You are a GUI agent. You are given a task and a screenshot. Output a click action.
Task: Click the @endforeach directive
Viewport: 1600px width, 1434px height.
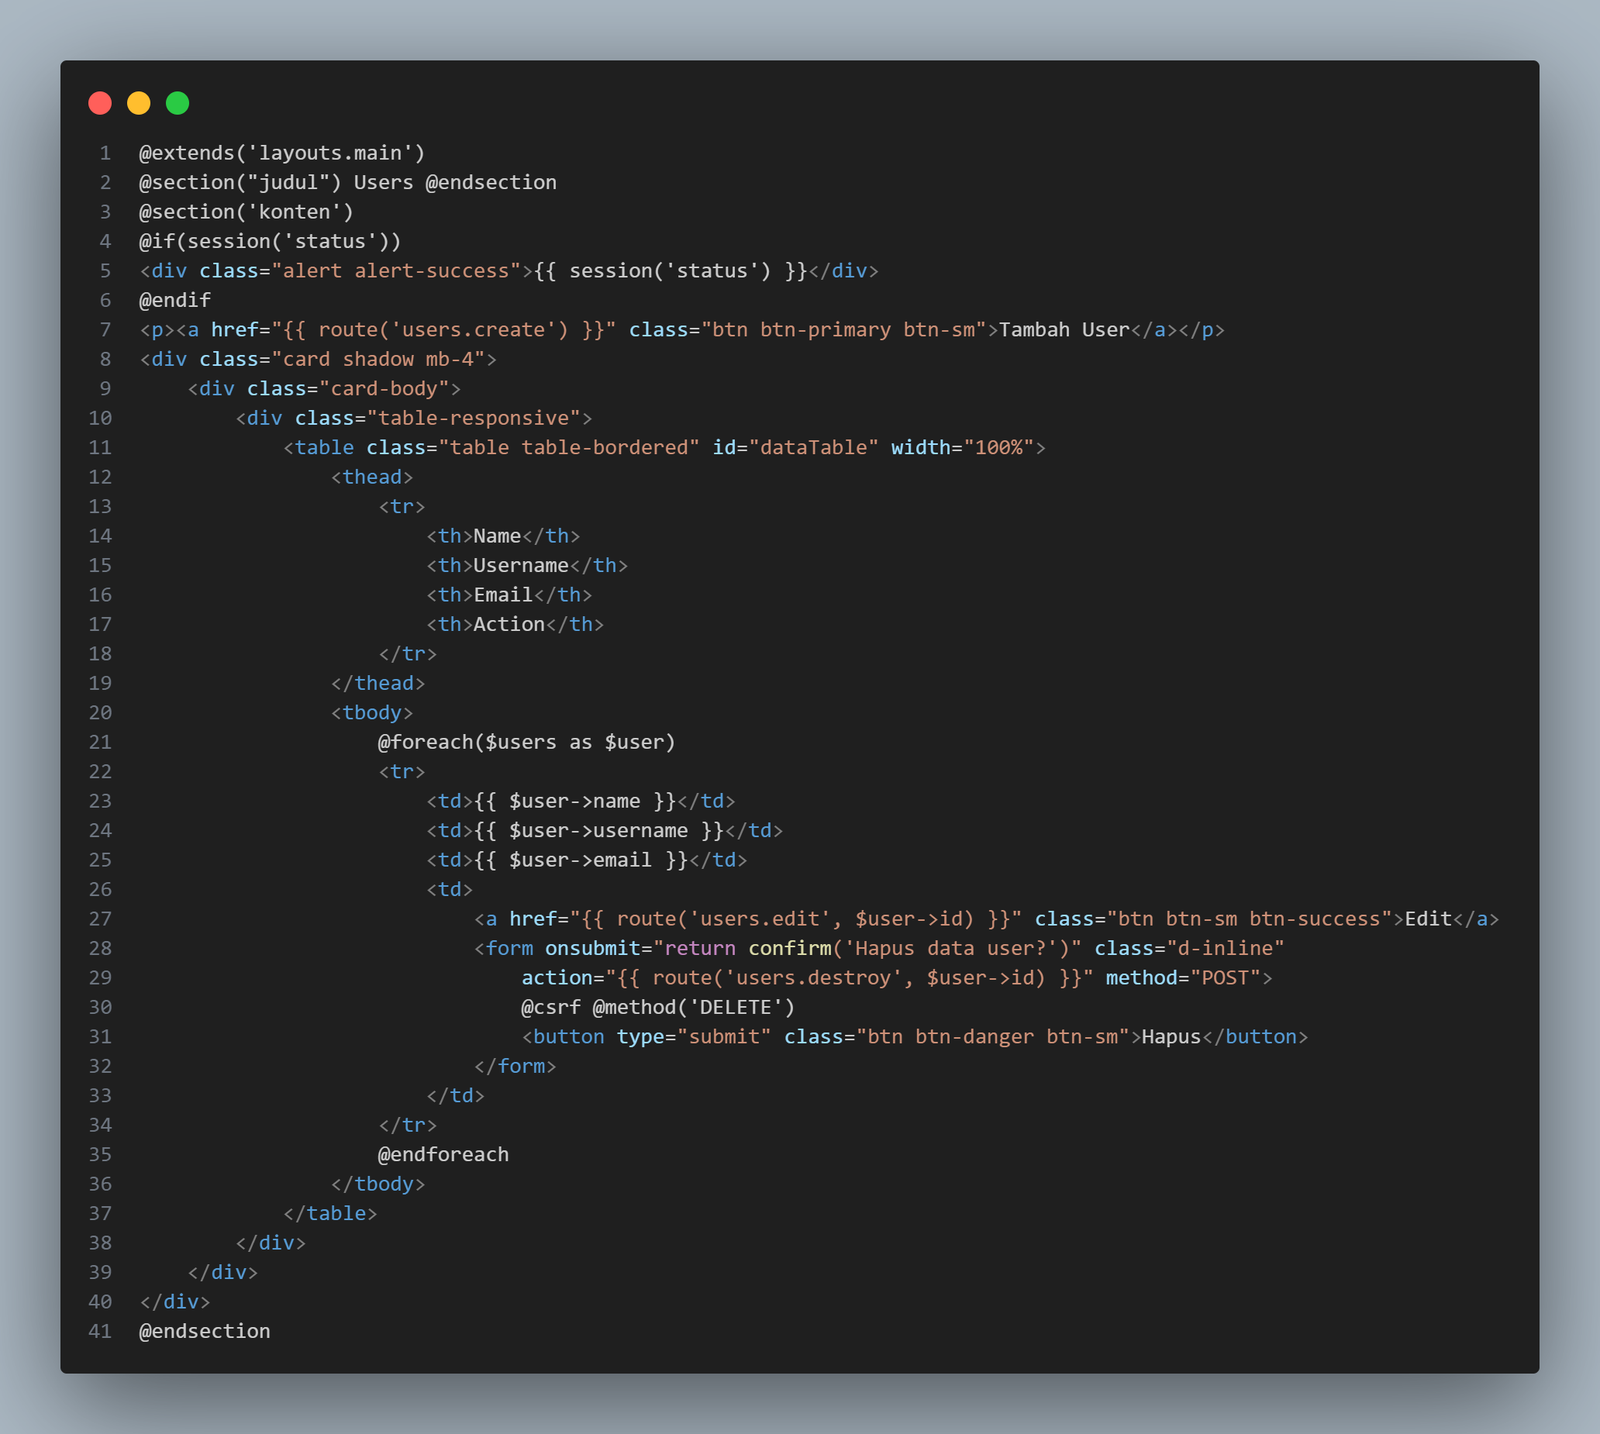[x=443, y=1155]
